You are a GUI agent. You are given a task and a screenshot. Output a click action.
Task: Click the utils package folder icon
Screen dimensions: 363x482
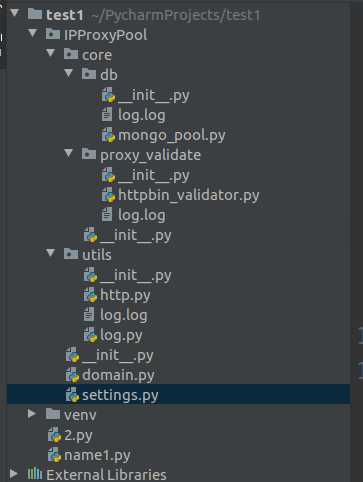[x=71, y=254]
